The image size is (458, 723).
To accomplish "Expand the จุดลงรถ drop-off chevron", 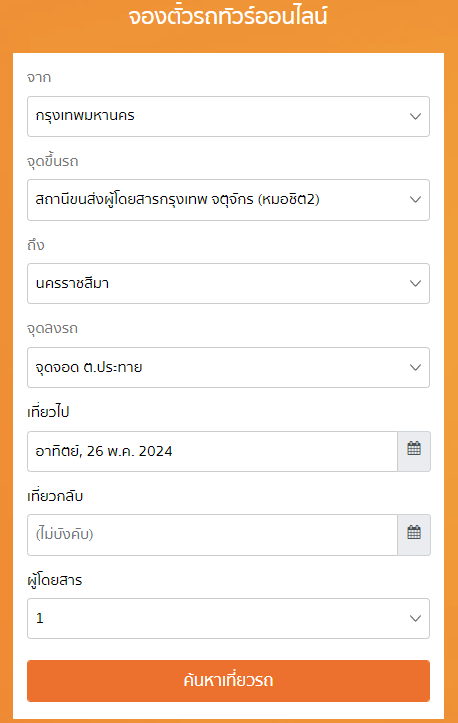I will [x=415, y=367].
